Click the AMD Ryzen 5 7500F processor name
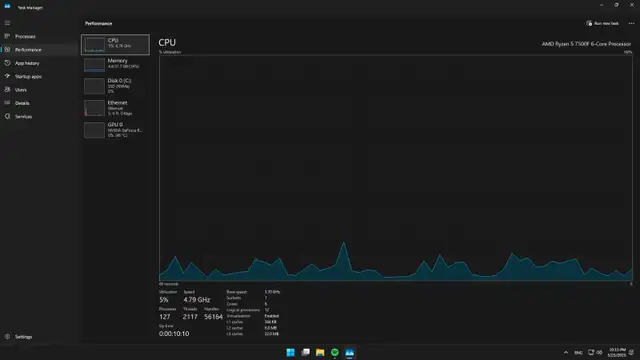Viewport: 640px width, 360px height. (x=586, y=44)
